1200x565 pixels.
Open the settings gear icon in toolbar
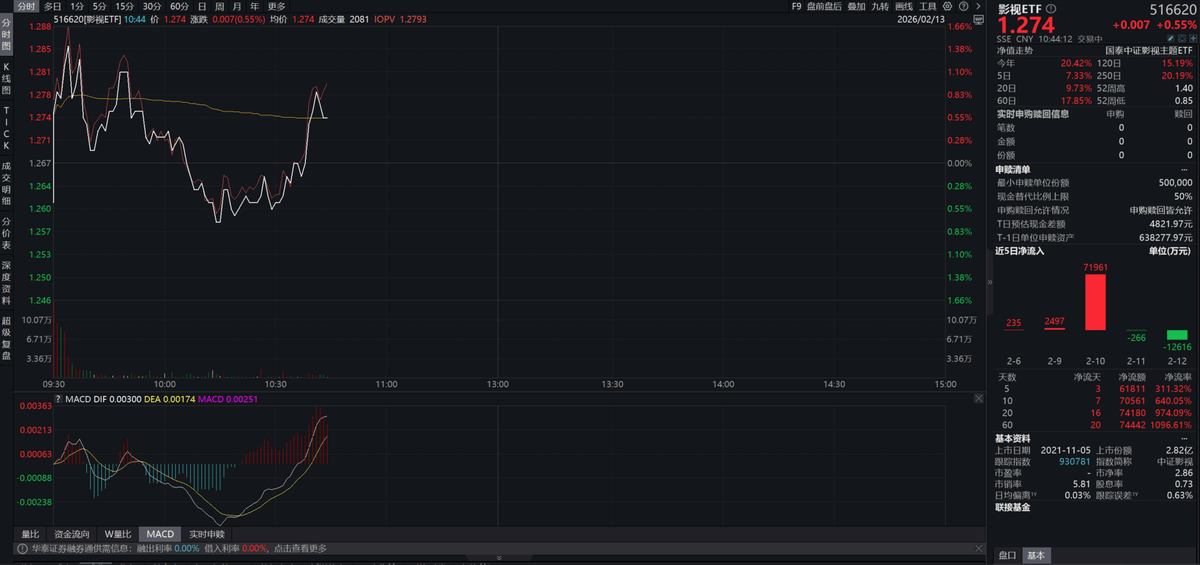click(x=948, y=6)
